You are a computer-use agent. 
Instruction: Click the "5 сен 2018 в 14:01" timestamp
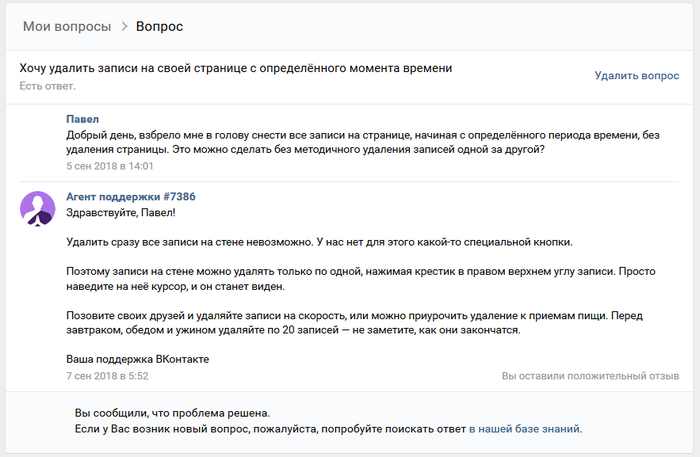click(x=109, y=166)
